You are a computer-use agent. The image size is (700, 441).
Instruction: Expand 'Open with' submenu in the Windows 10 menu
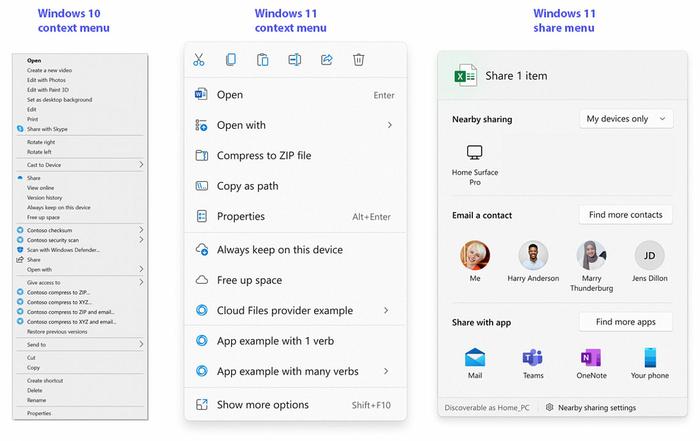tap(141, 269)
